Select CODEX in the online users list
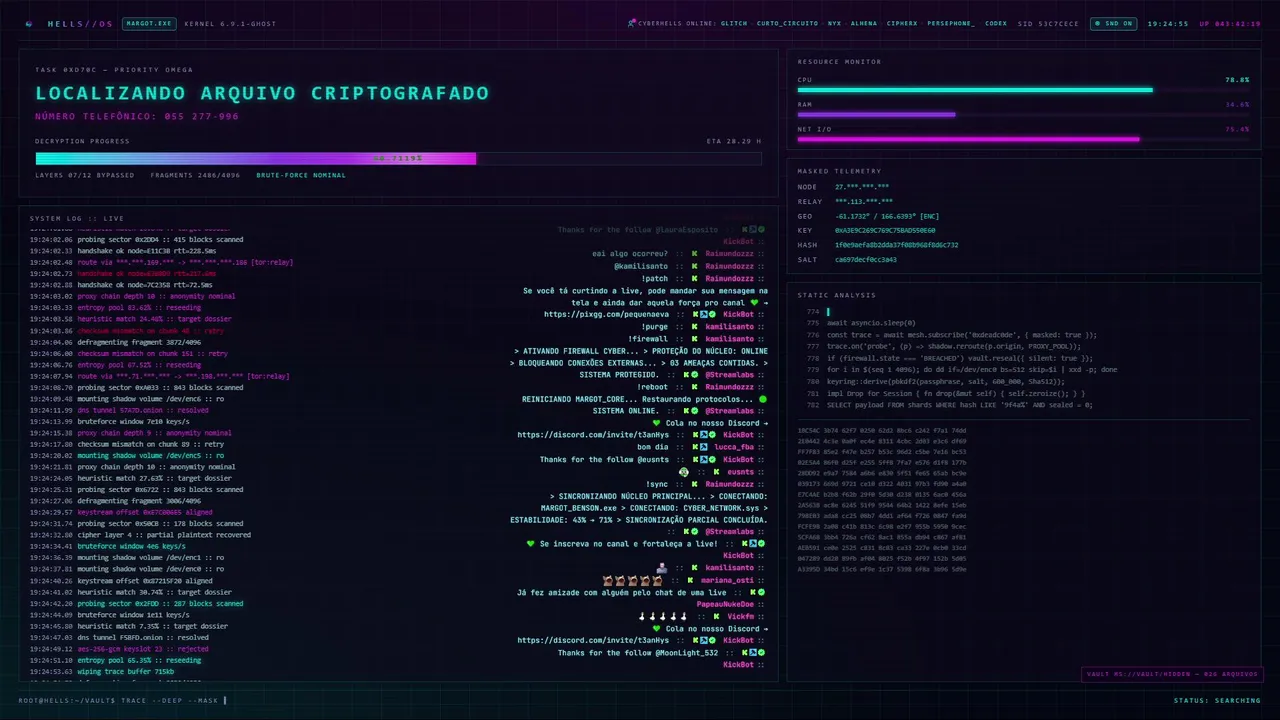 point(996,23)
